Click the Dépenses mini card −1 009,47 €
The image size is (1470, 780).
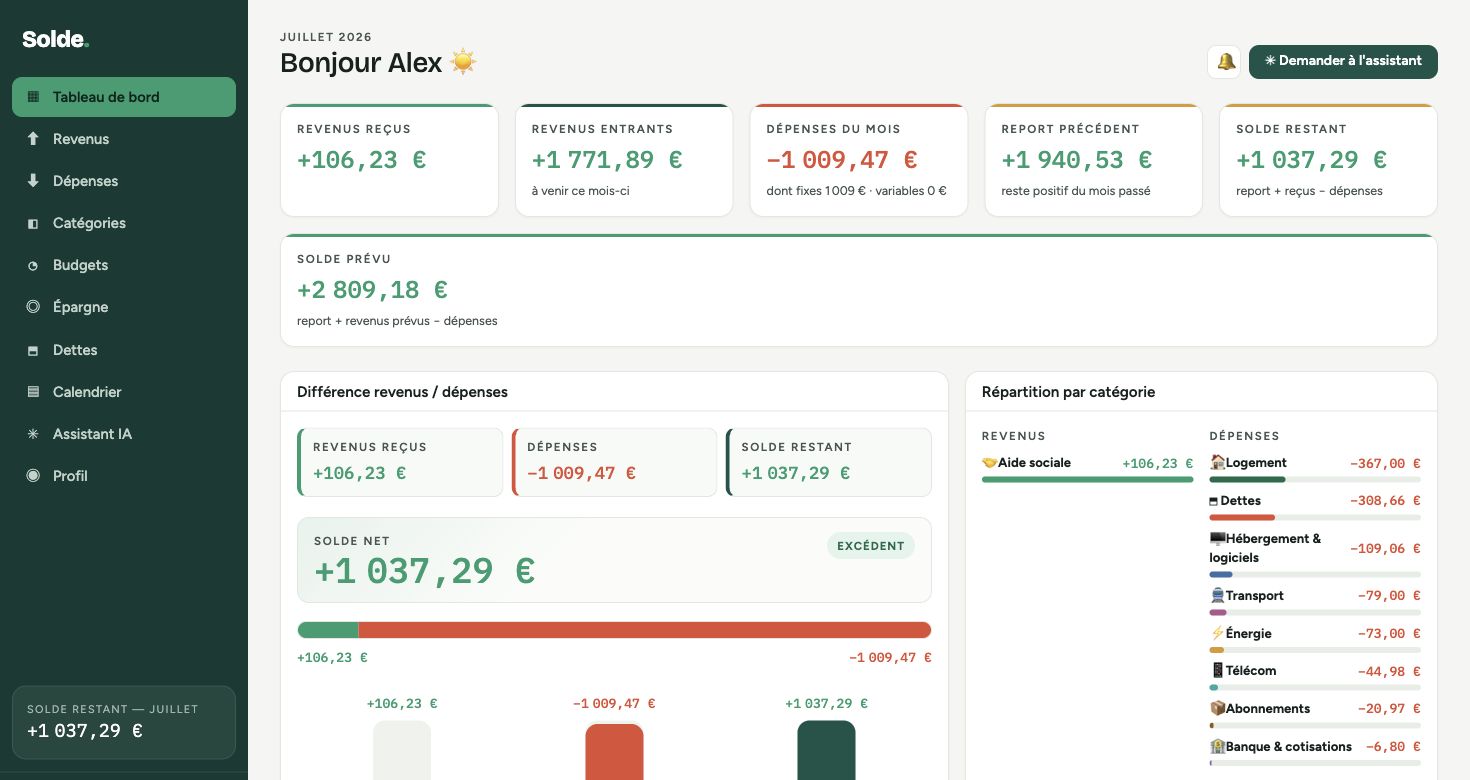pos(614,462)
